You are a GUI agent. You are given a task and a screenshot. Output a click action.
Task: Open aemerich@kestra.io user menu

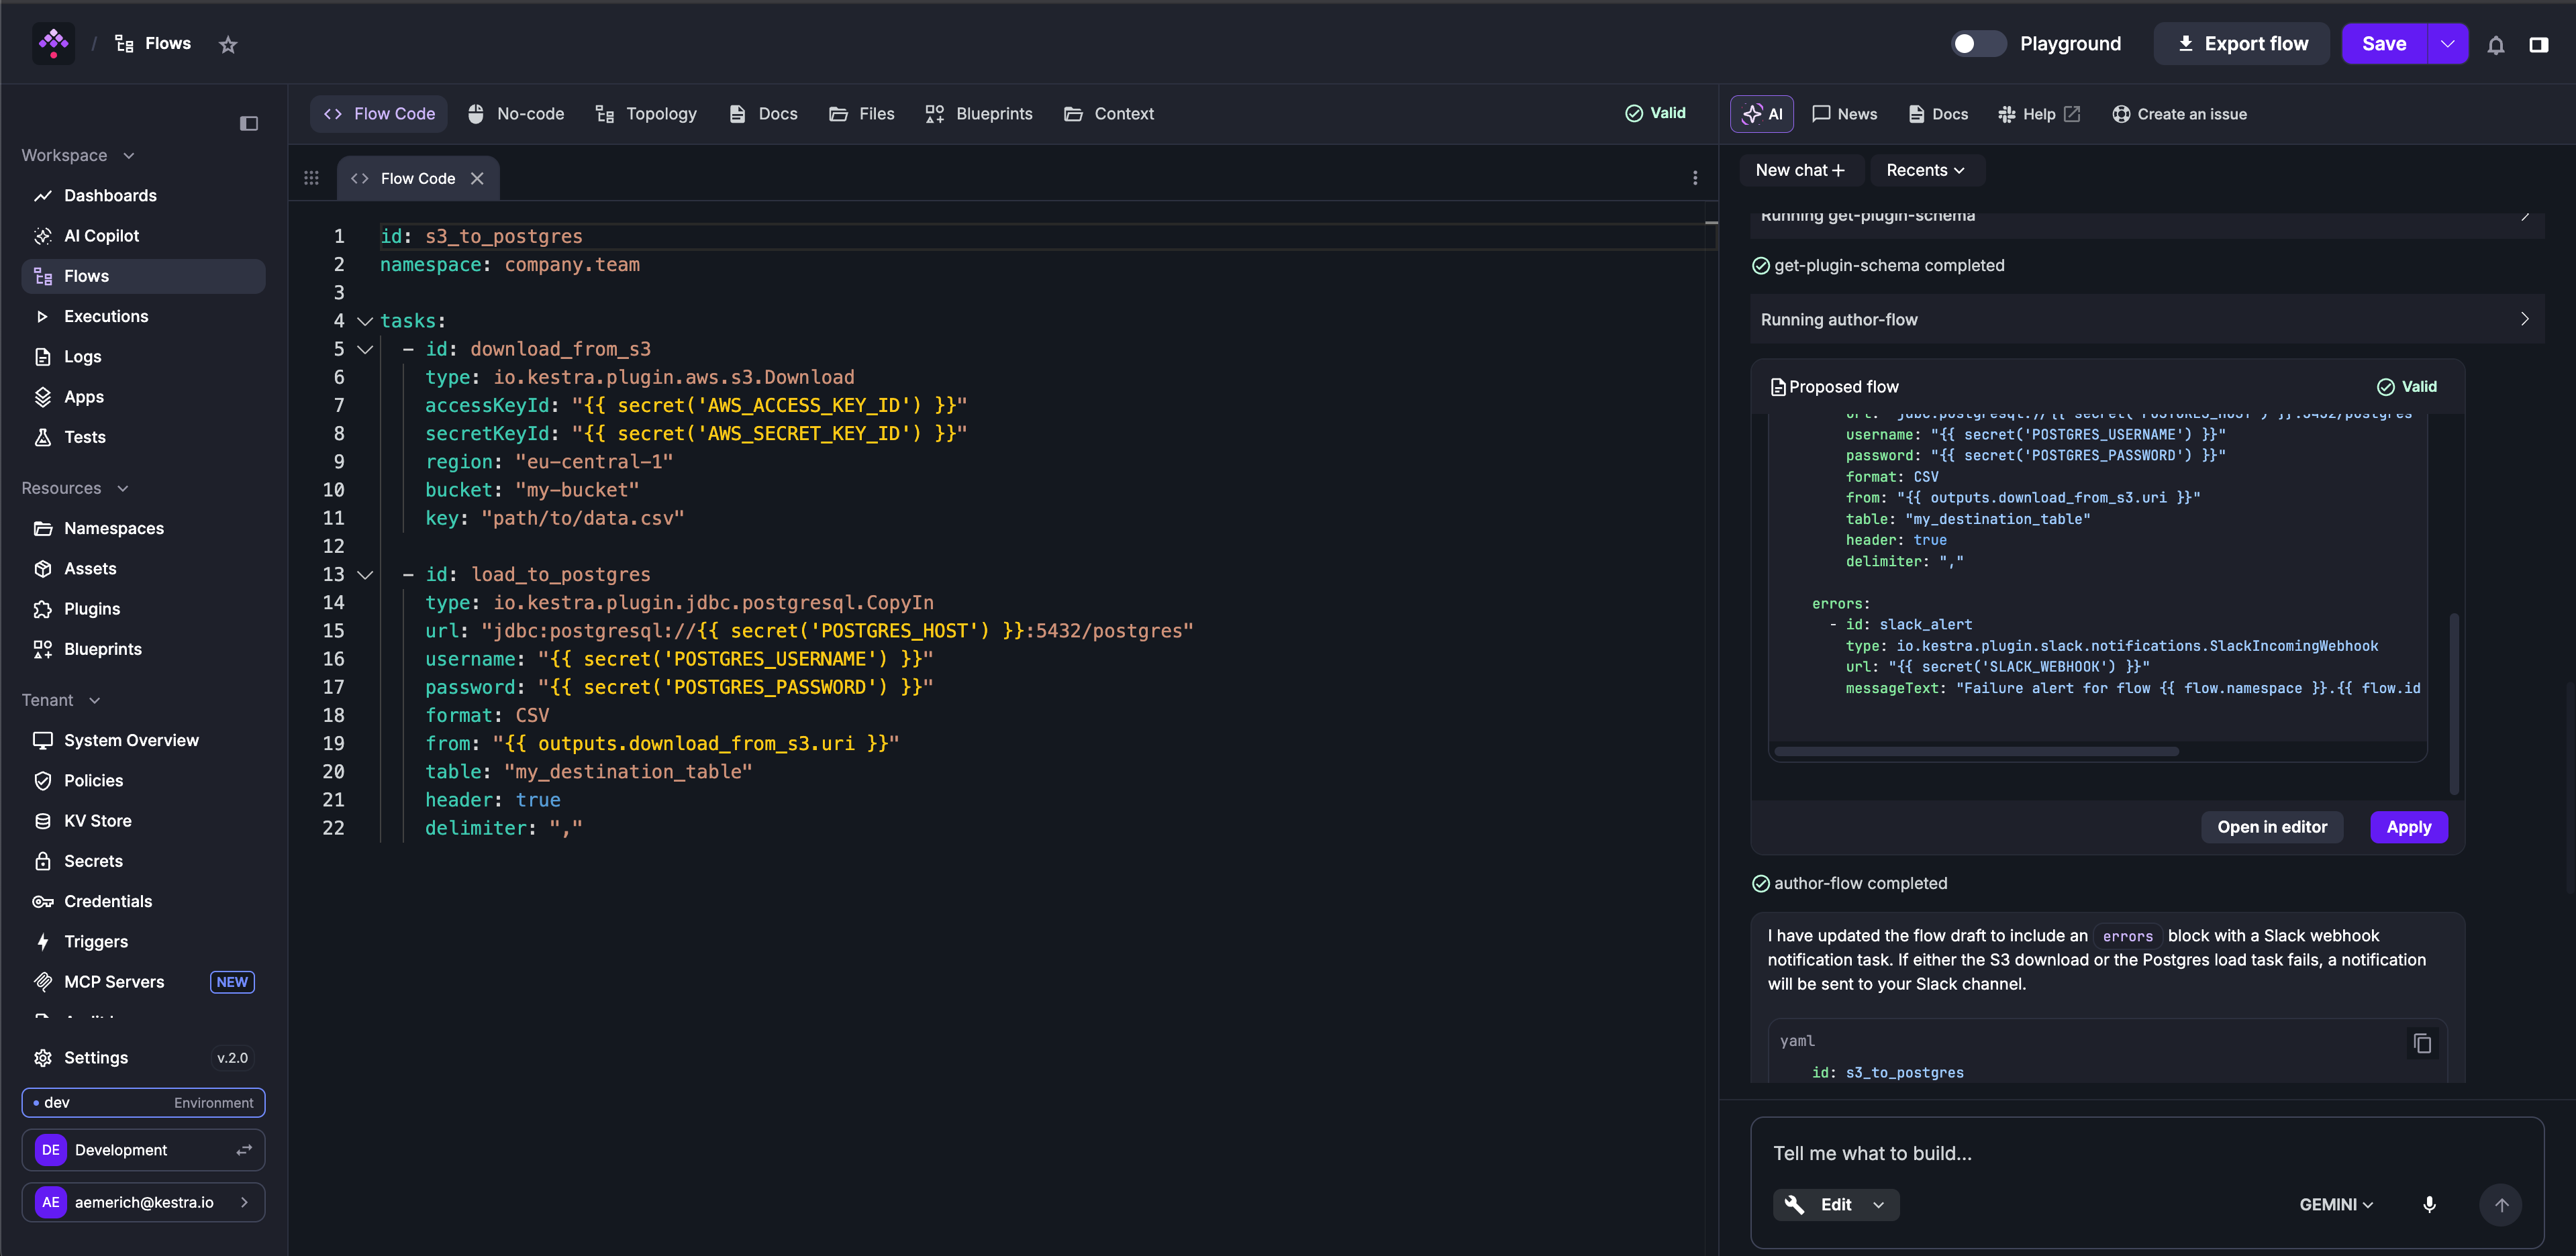point(143,1202)
